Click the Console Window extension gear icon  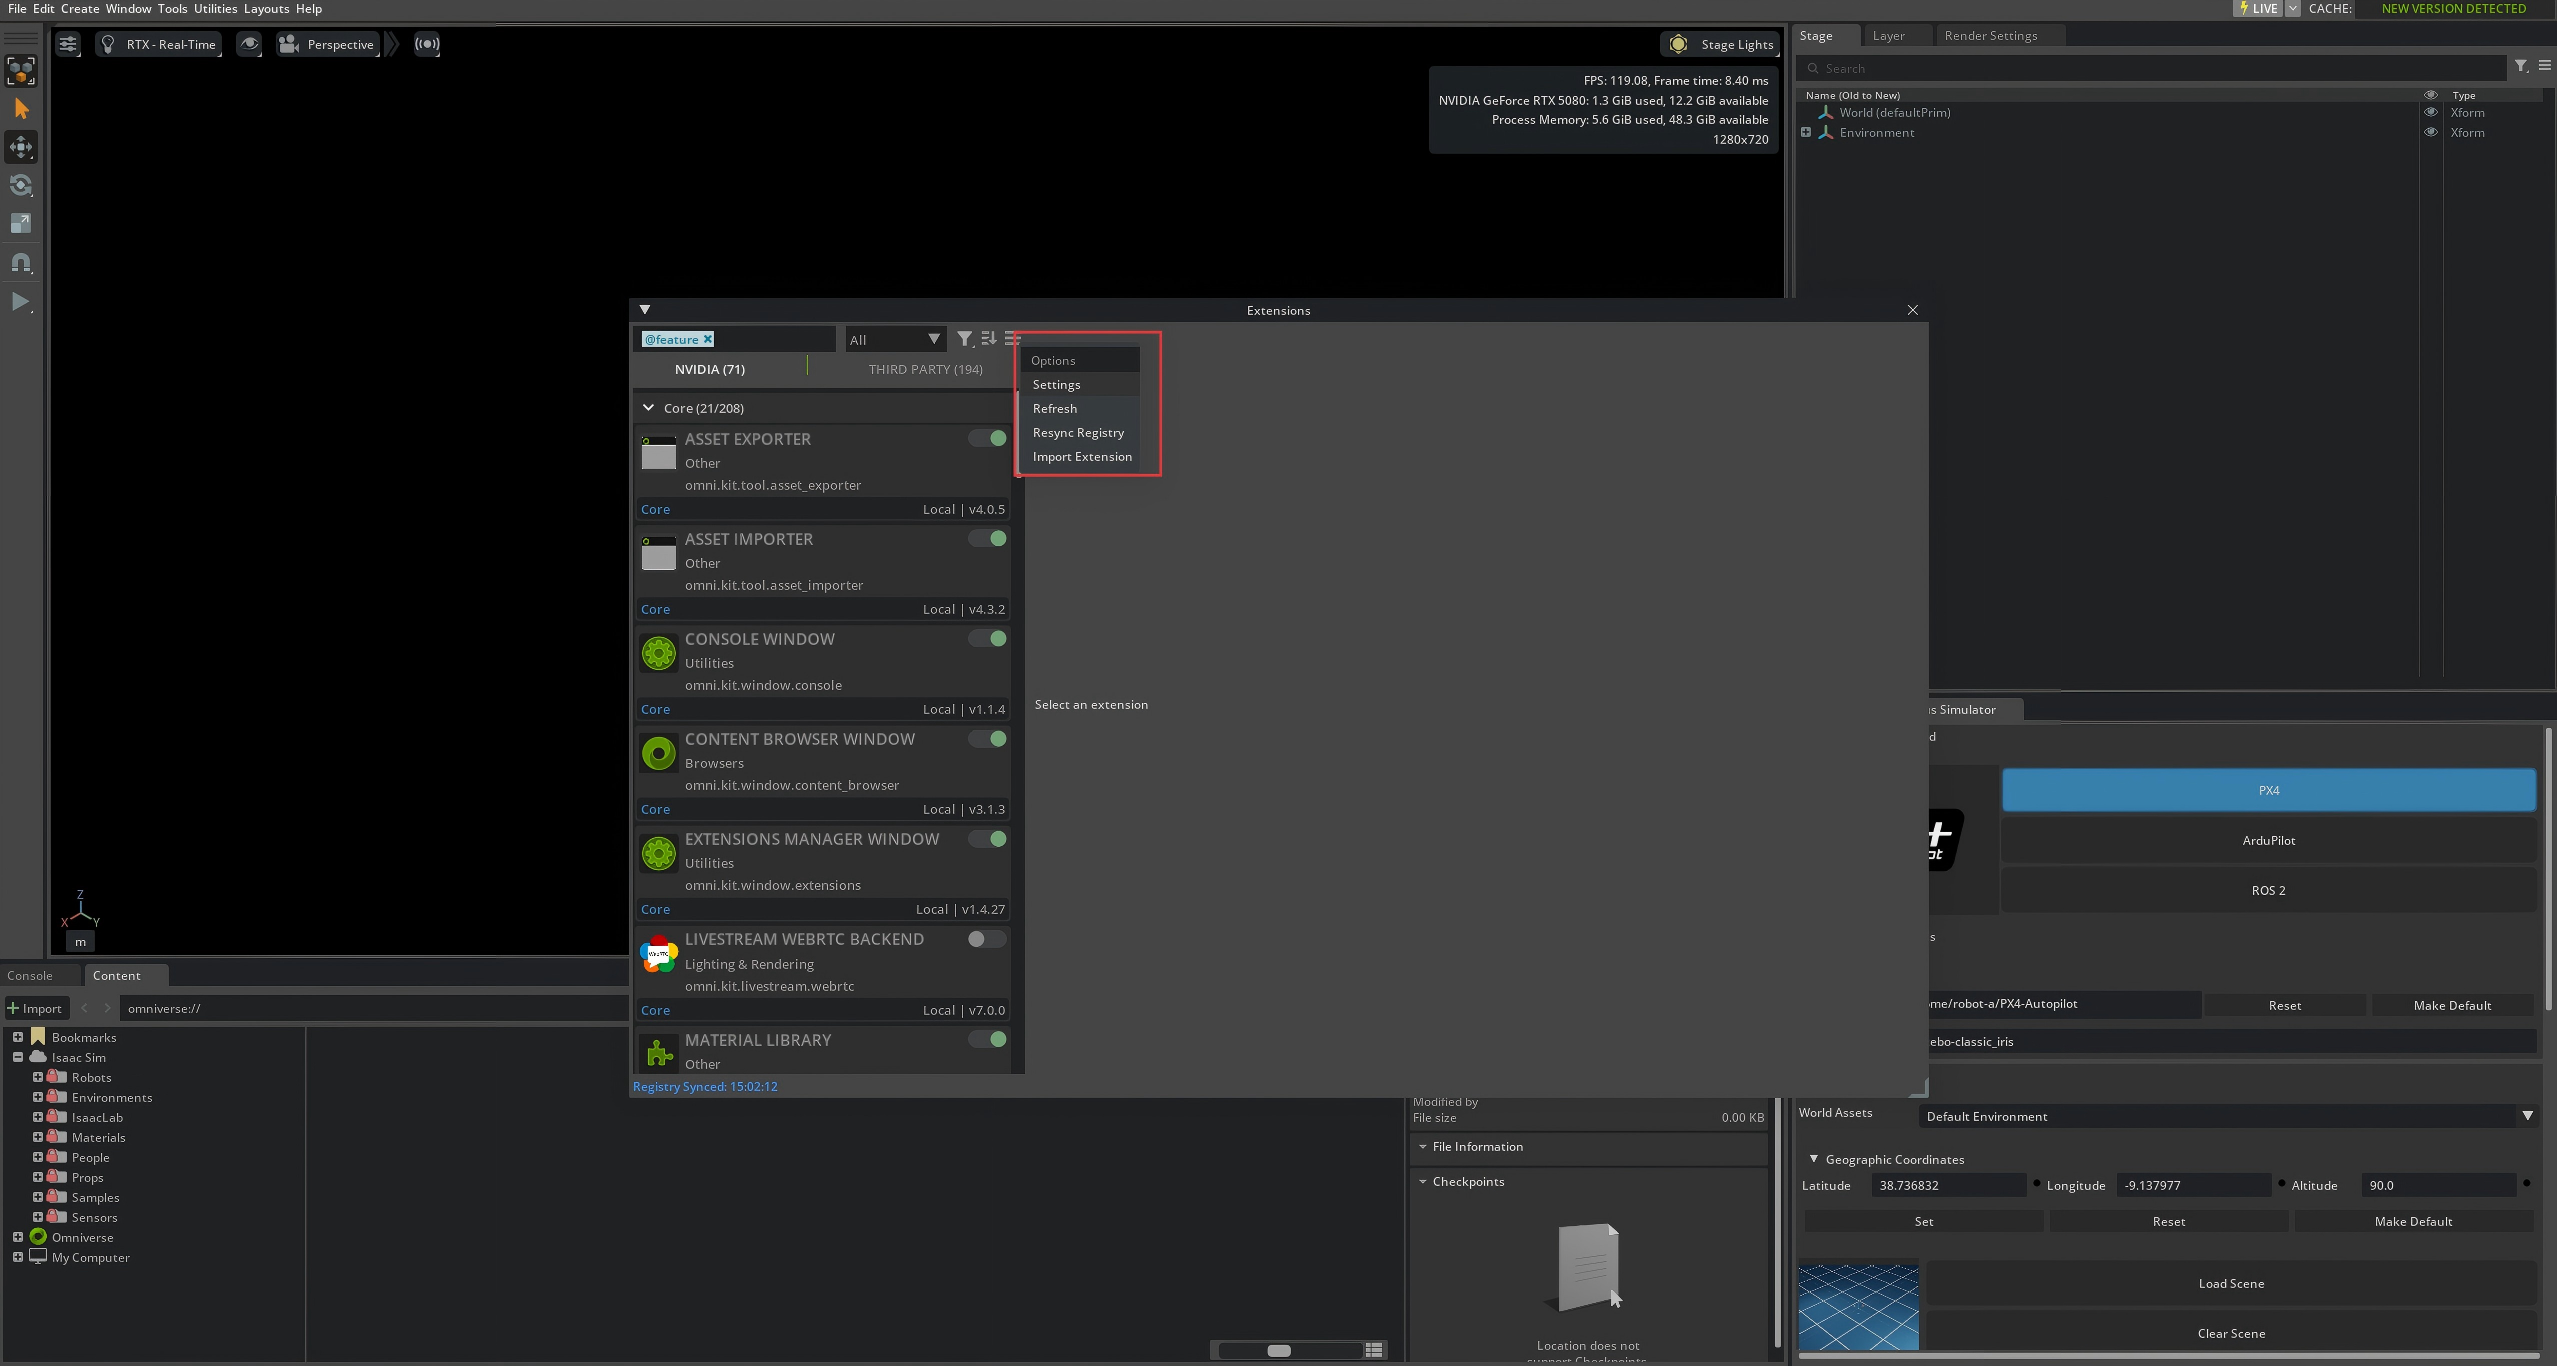[x=658, y=653]
